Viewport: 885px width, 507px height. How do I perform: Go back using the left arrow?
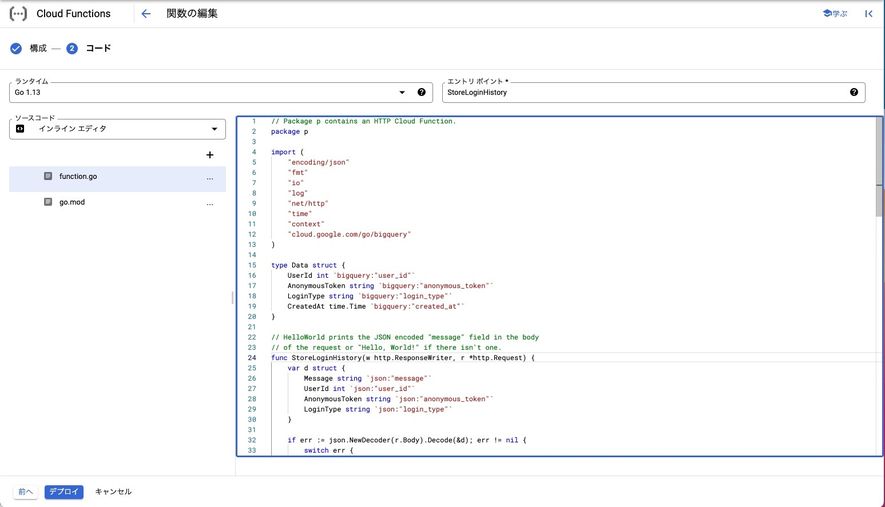tap(146, 14)
